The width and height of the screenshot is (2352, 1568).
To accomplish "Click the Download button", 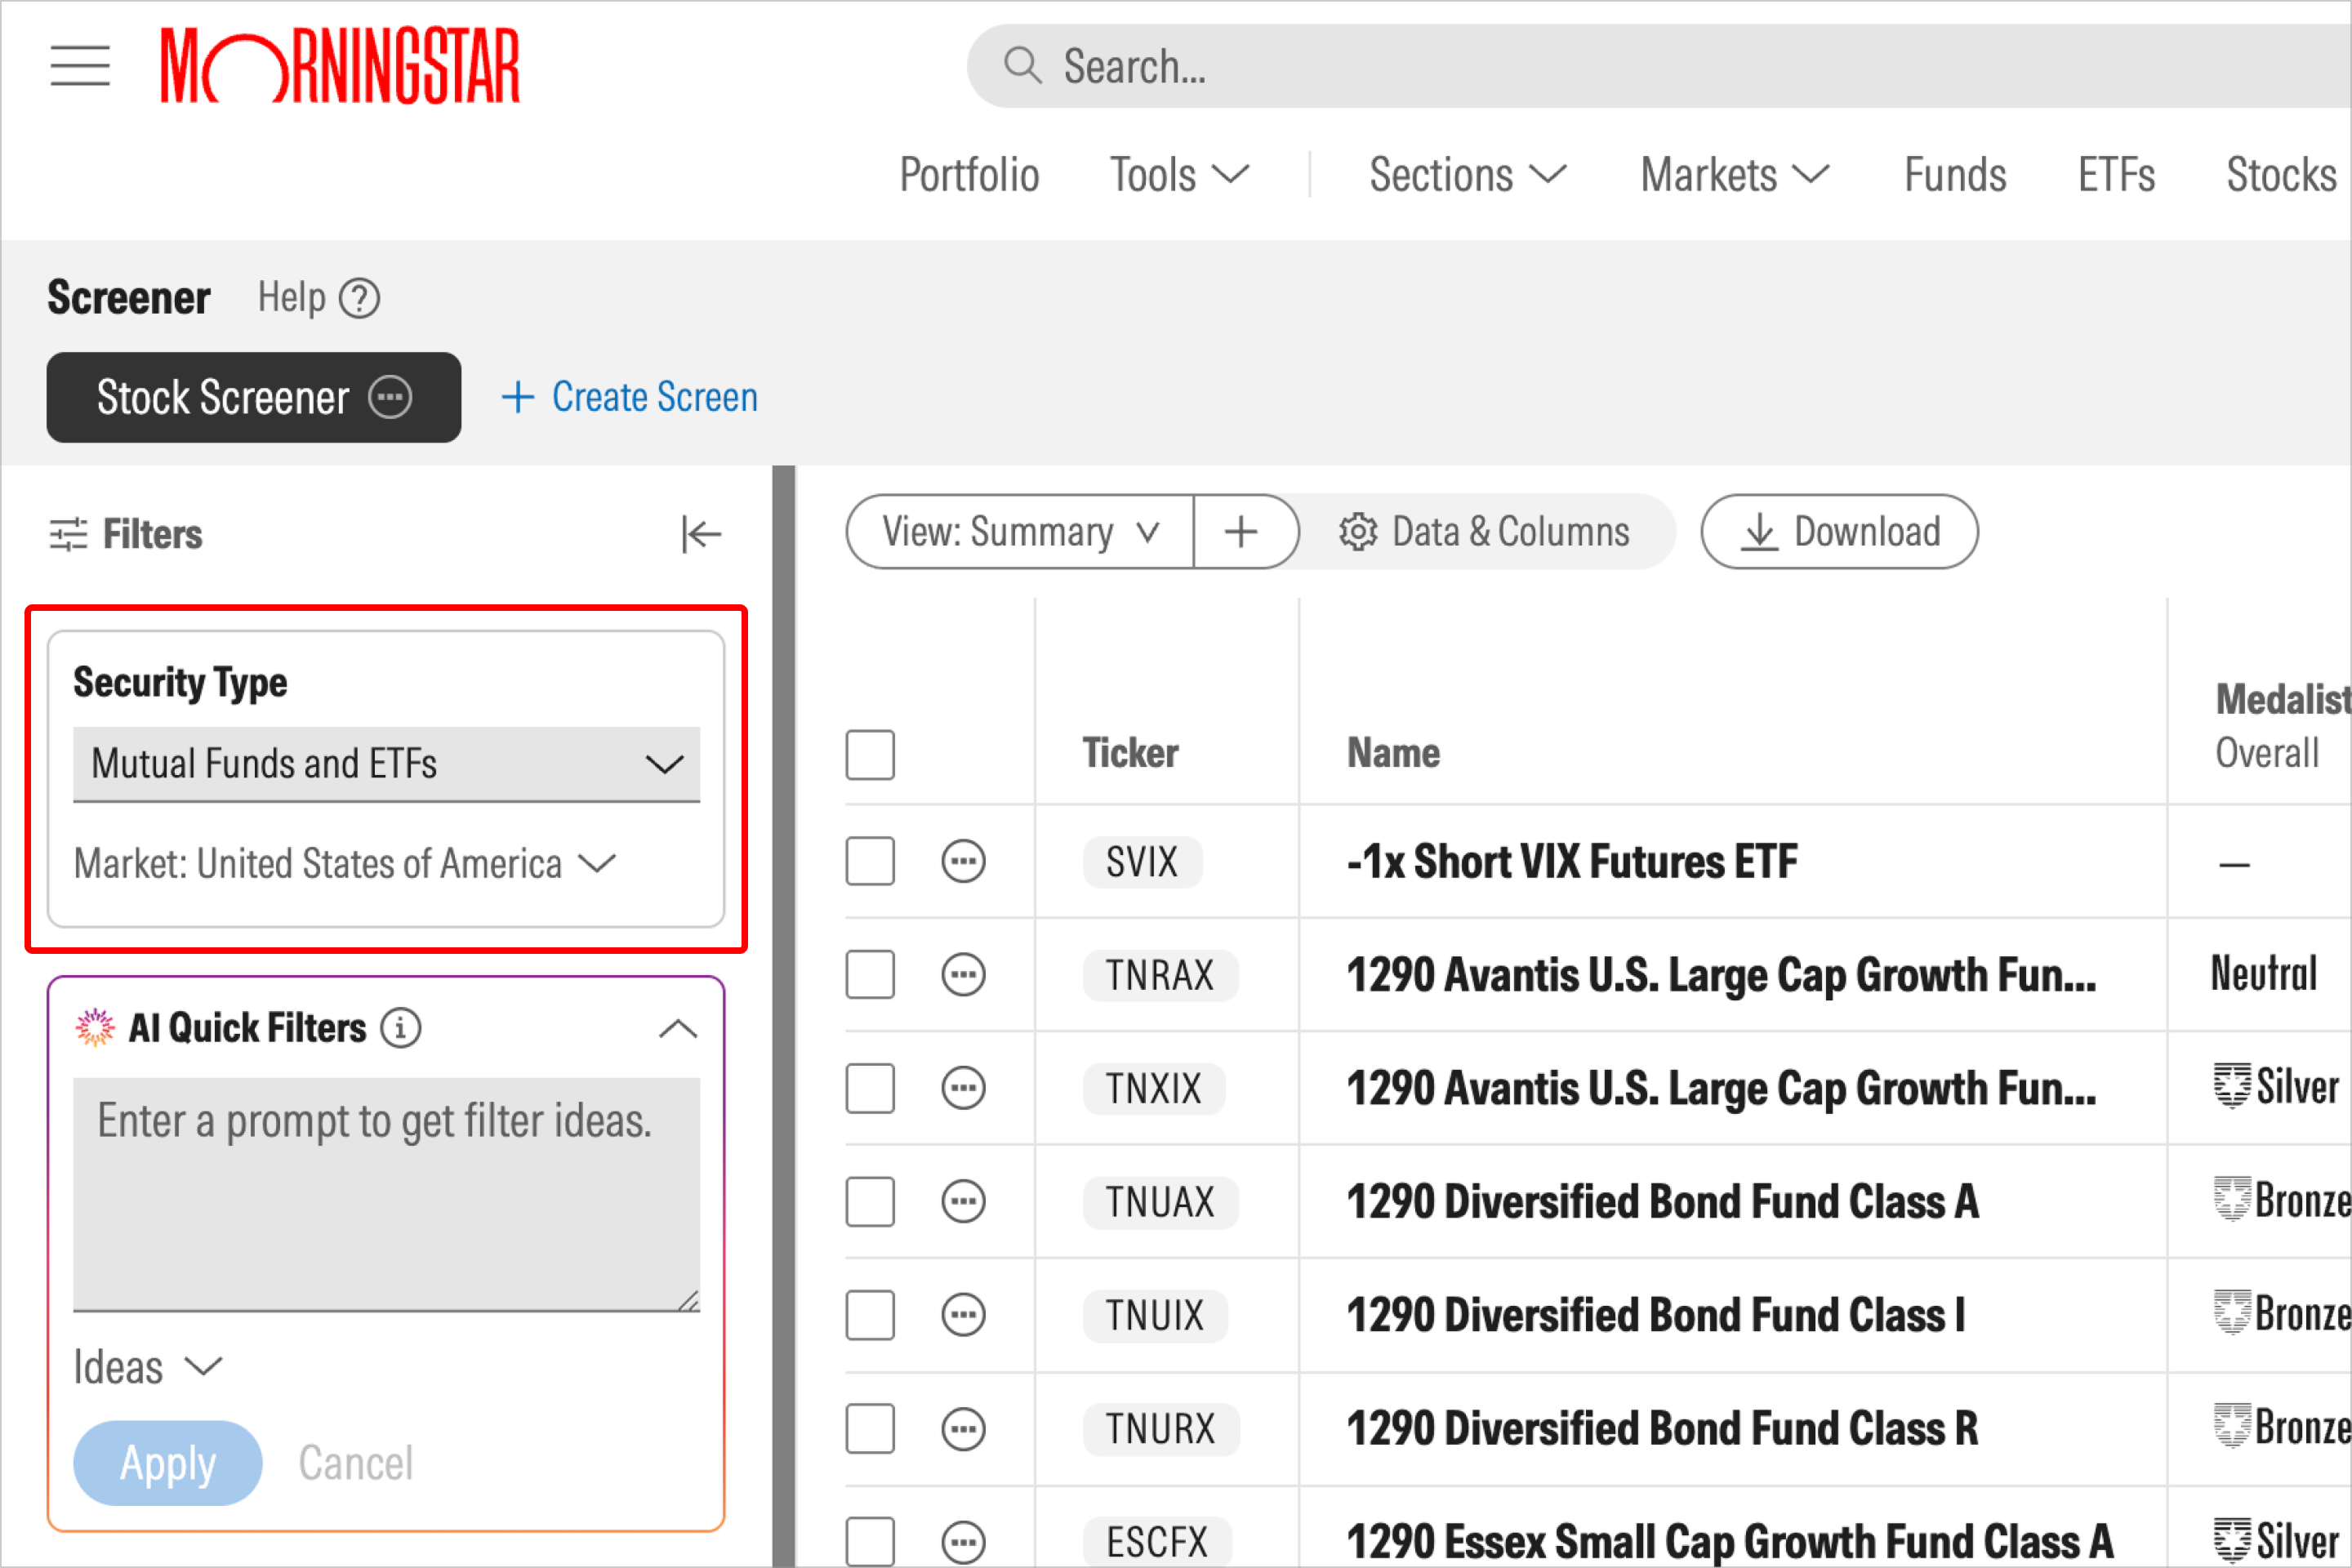I will coord(1839,532).
